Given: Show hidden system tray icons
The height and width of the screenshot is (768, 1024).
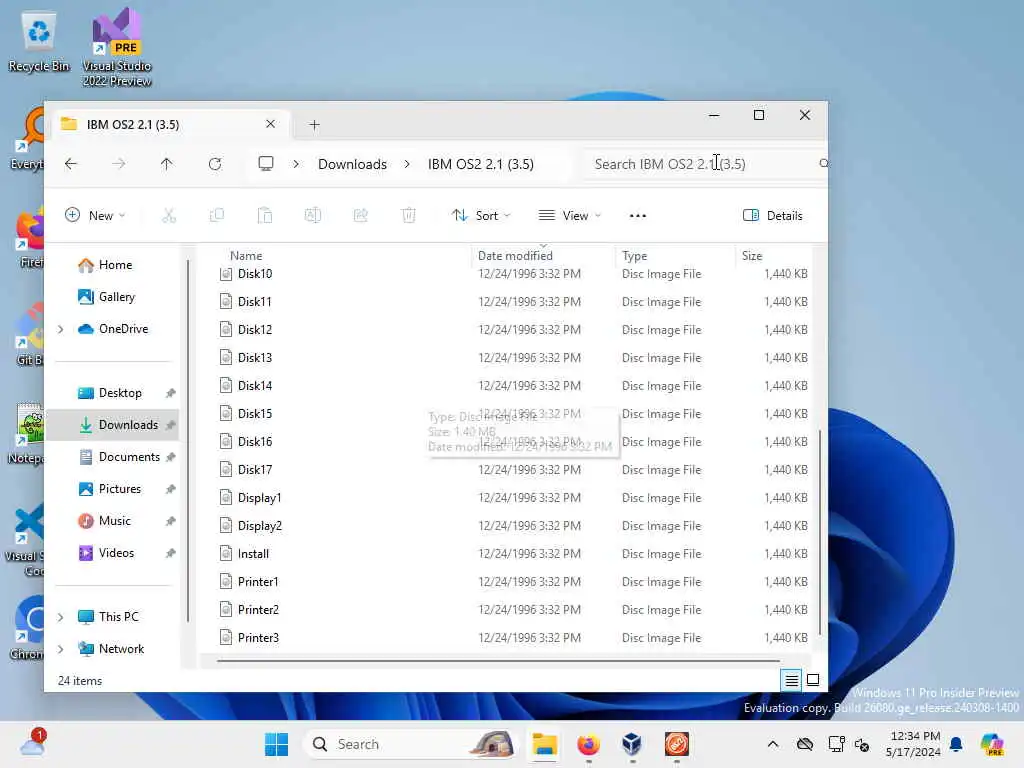Looking at the screenshot, I should [773, 744].
